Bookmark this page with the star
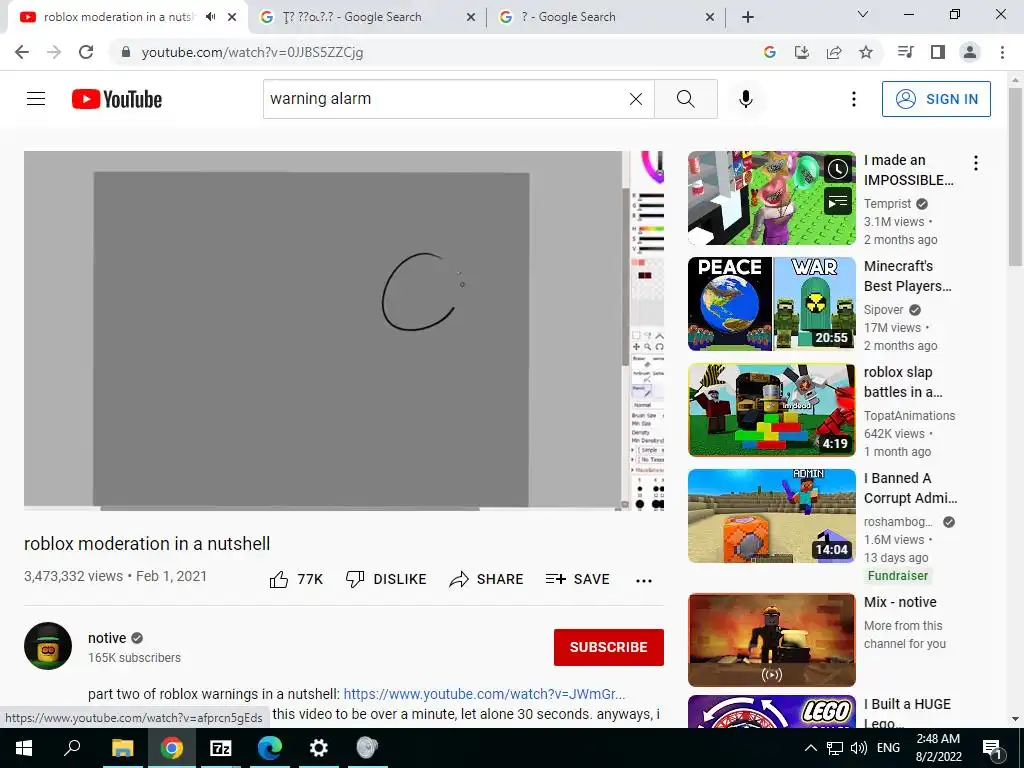The width and height of the screenshot is (1024, 768). coord(866,52)
